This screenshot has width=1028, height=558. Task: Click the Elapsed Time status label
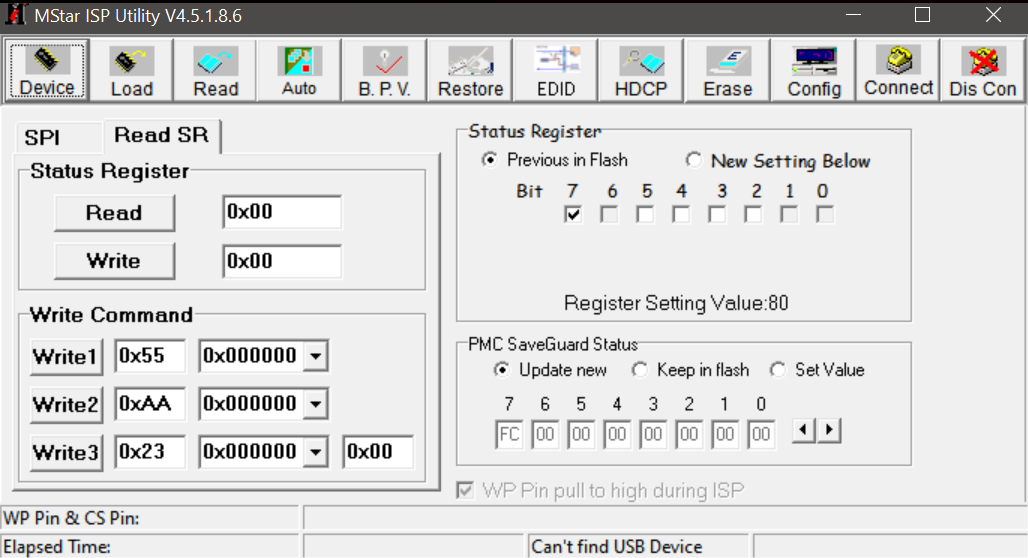57,547
